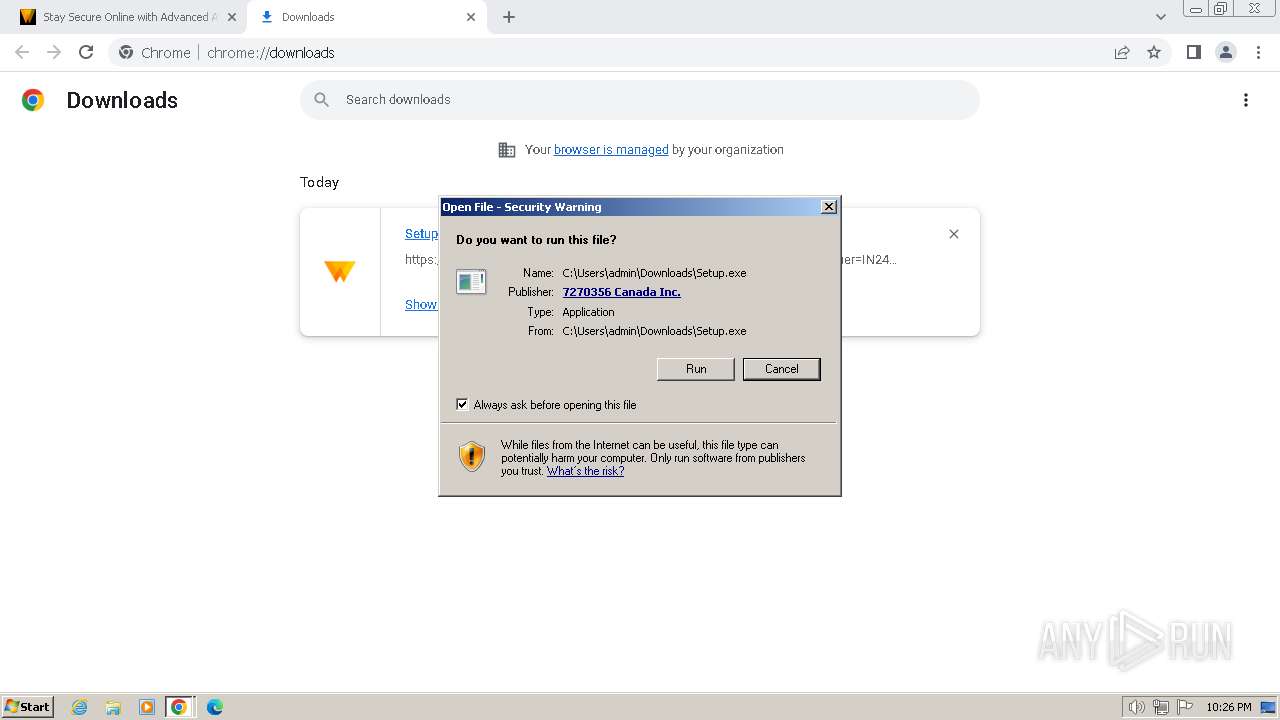This screenshot has height=720, width=1280.
Task: Uncheck Always ask before opening this file
Action: tap(462, 404)
